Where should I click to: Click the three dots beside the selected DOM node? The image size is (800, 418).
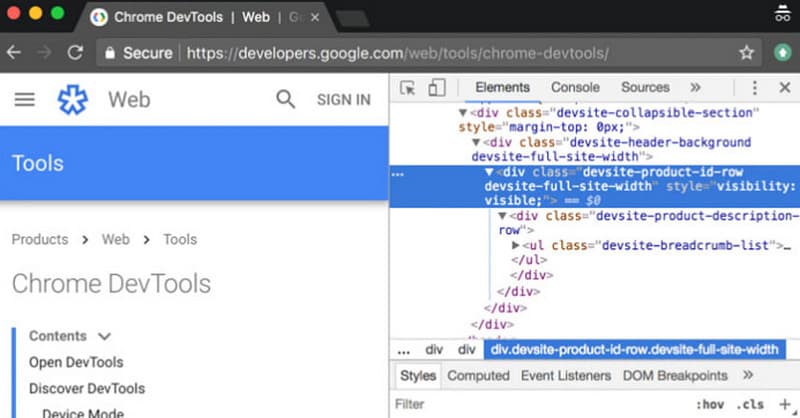(x=398, y=174)
